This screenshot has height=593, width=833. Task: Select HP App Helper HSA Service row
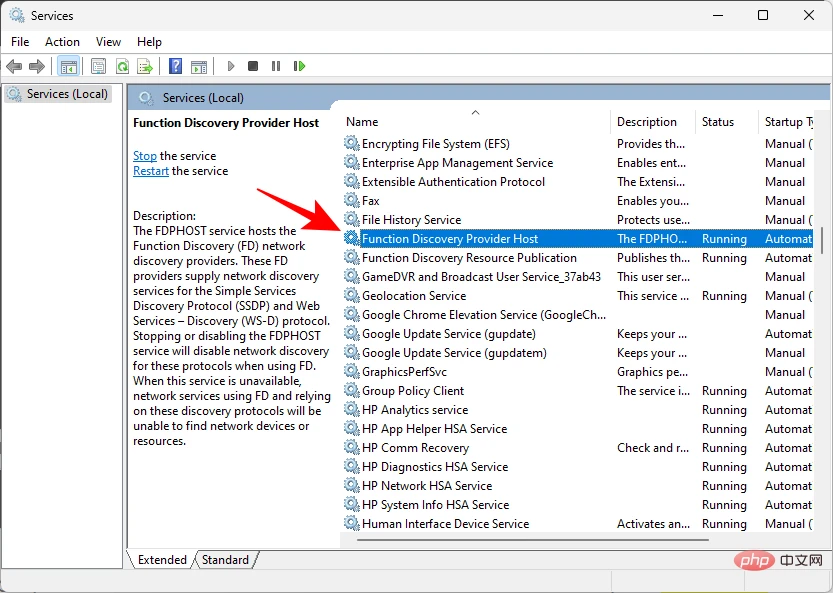[577, 429]
